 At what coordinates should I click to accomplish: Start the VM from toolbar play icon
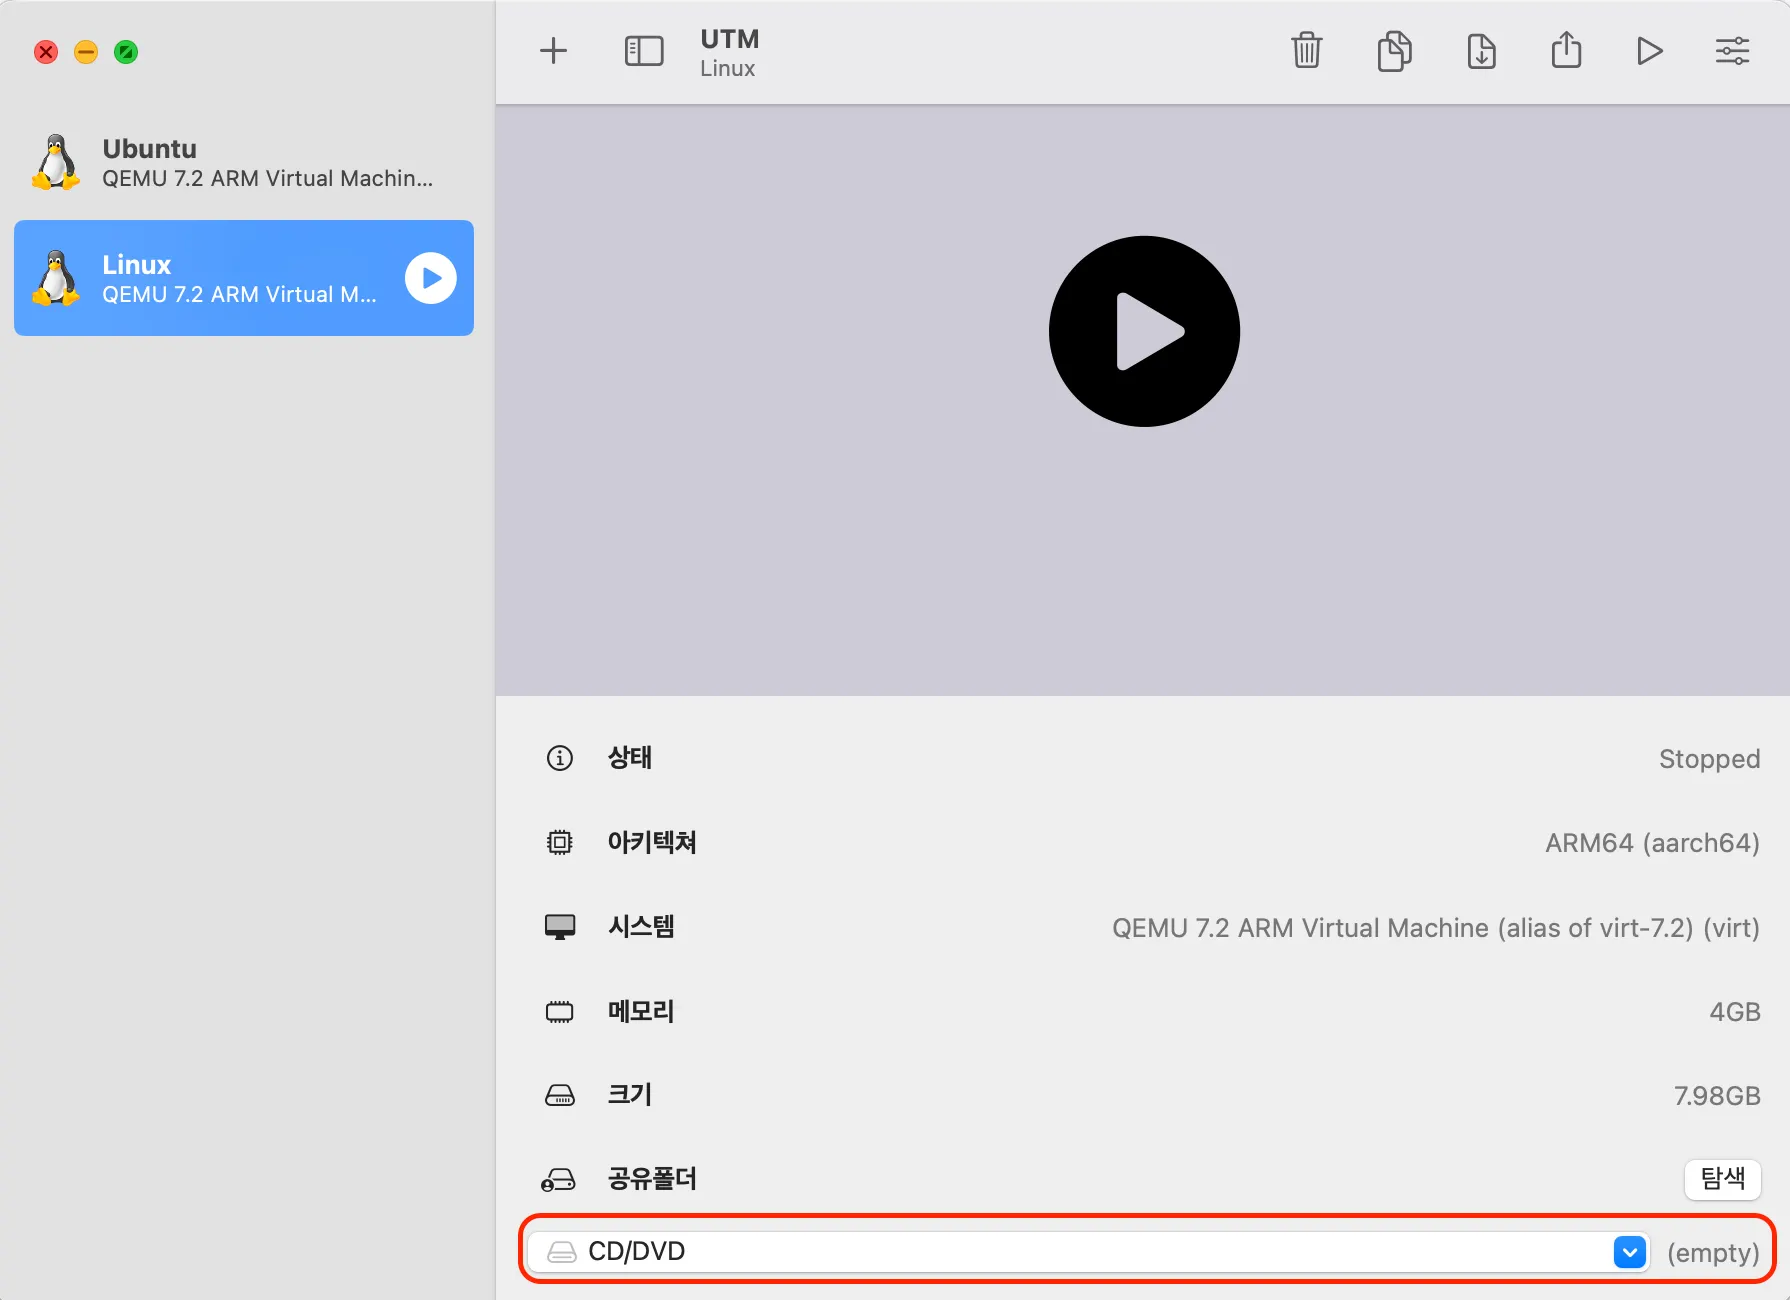pos(1650,51)
